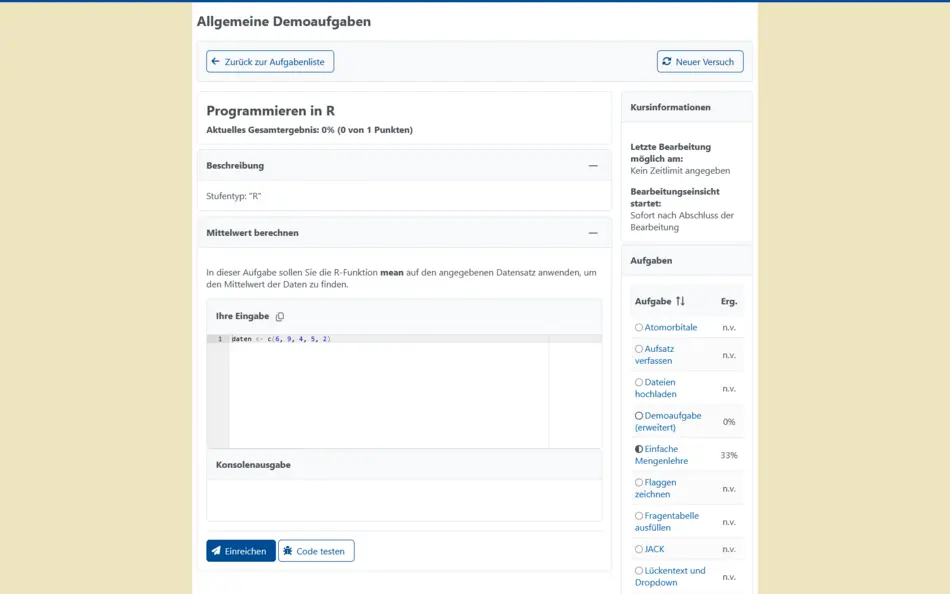Run the Code testen button
The width and height of the screenshot is (950, 594).
coord(316,551)
